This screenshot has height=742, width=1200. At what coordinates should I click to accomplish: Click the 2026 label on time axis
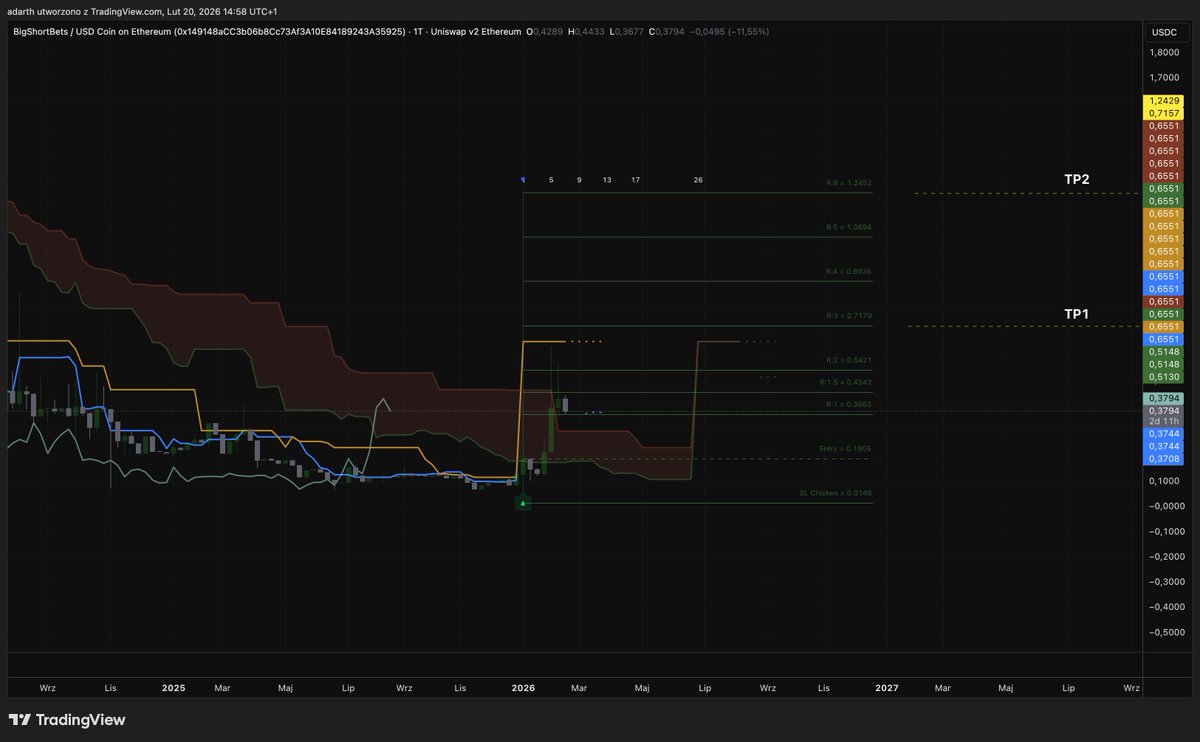(523, 688)
